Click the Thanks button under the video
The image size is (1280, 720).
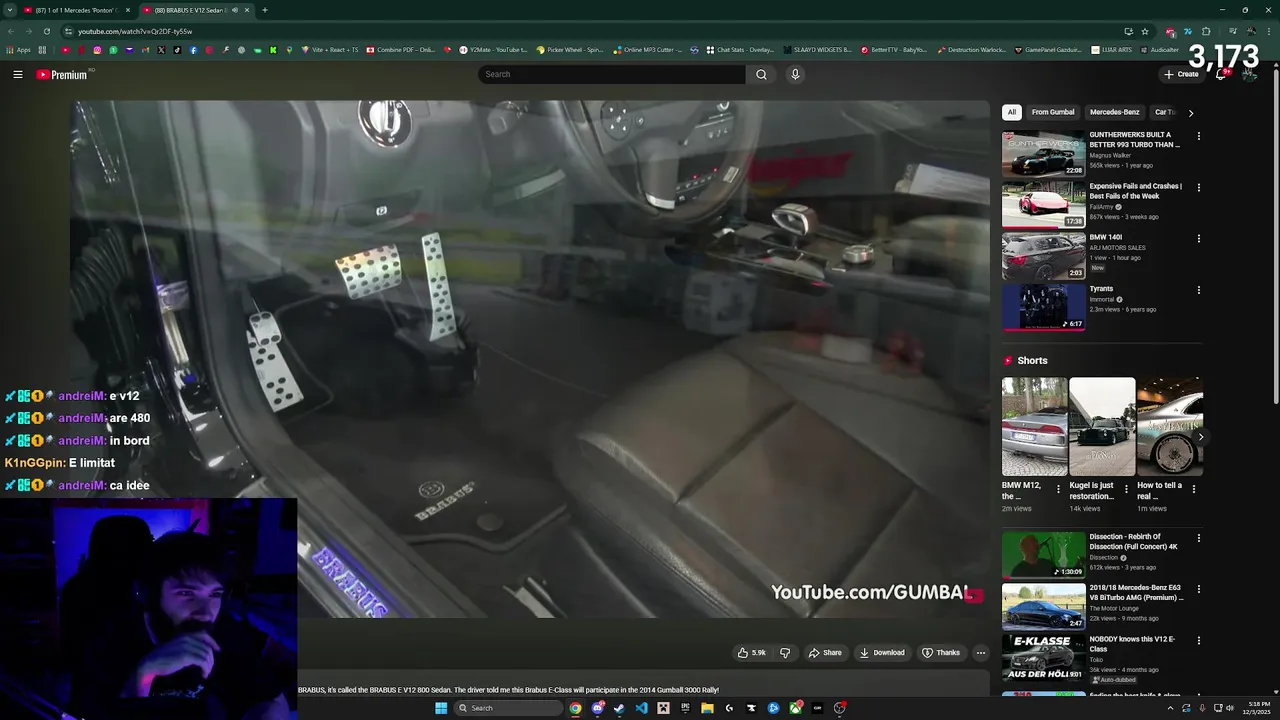(x=941, y=653)
